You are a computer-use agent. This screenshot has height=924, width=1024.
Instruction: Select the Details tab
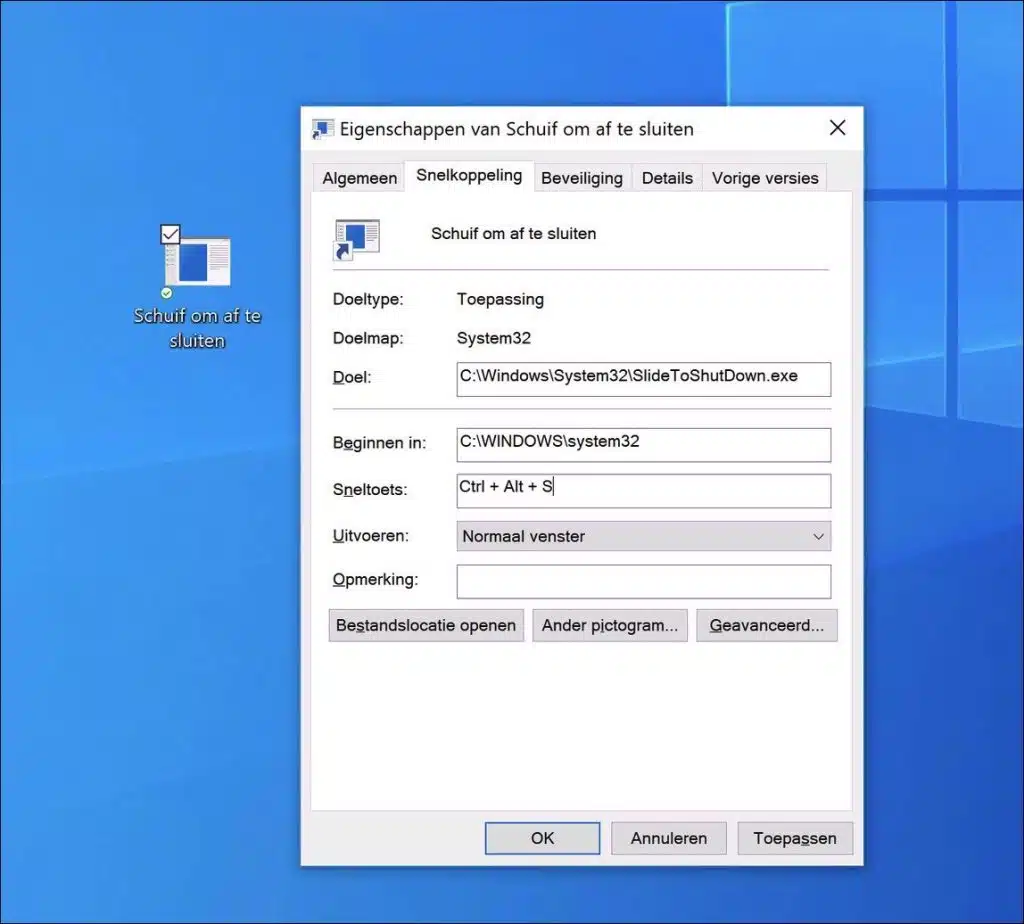coord(667,177)
